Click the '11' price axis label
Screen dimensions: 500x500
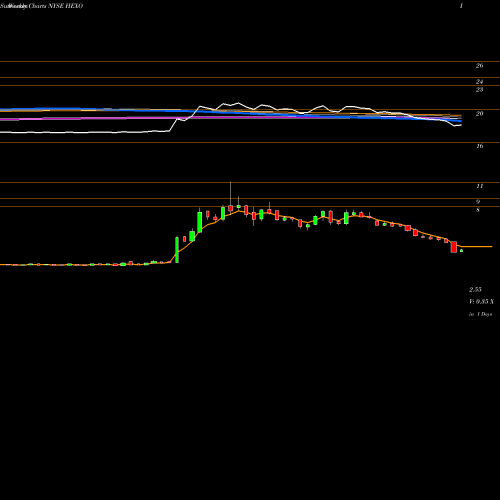pos(479,186)
